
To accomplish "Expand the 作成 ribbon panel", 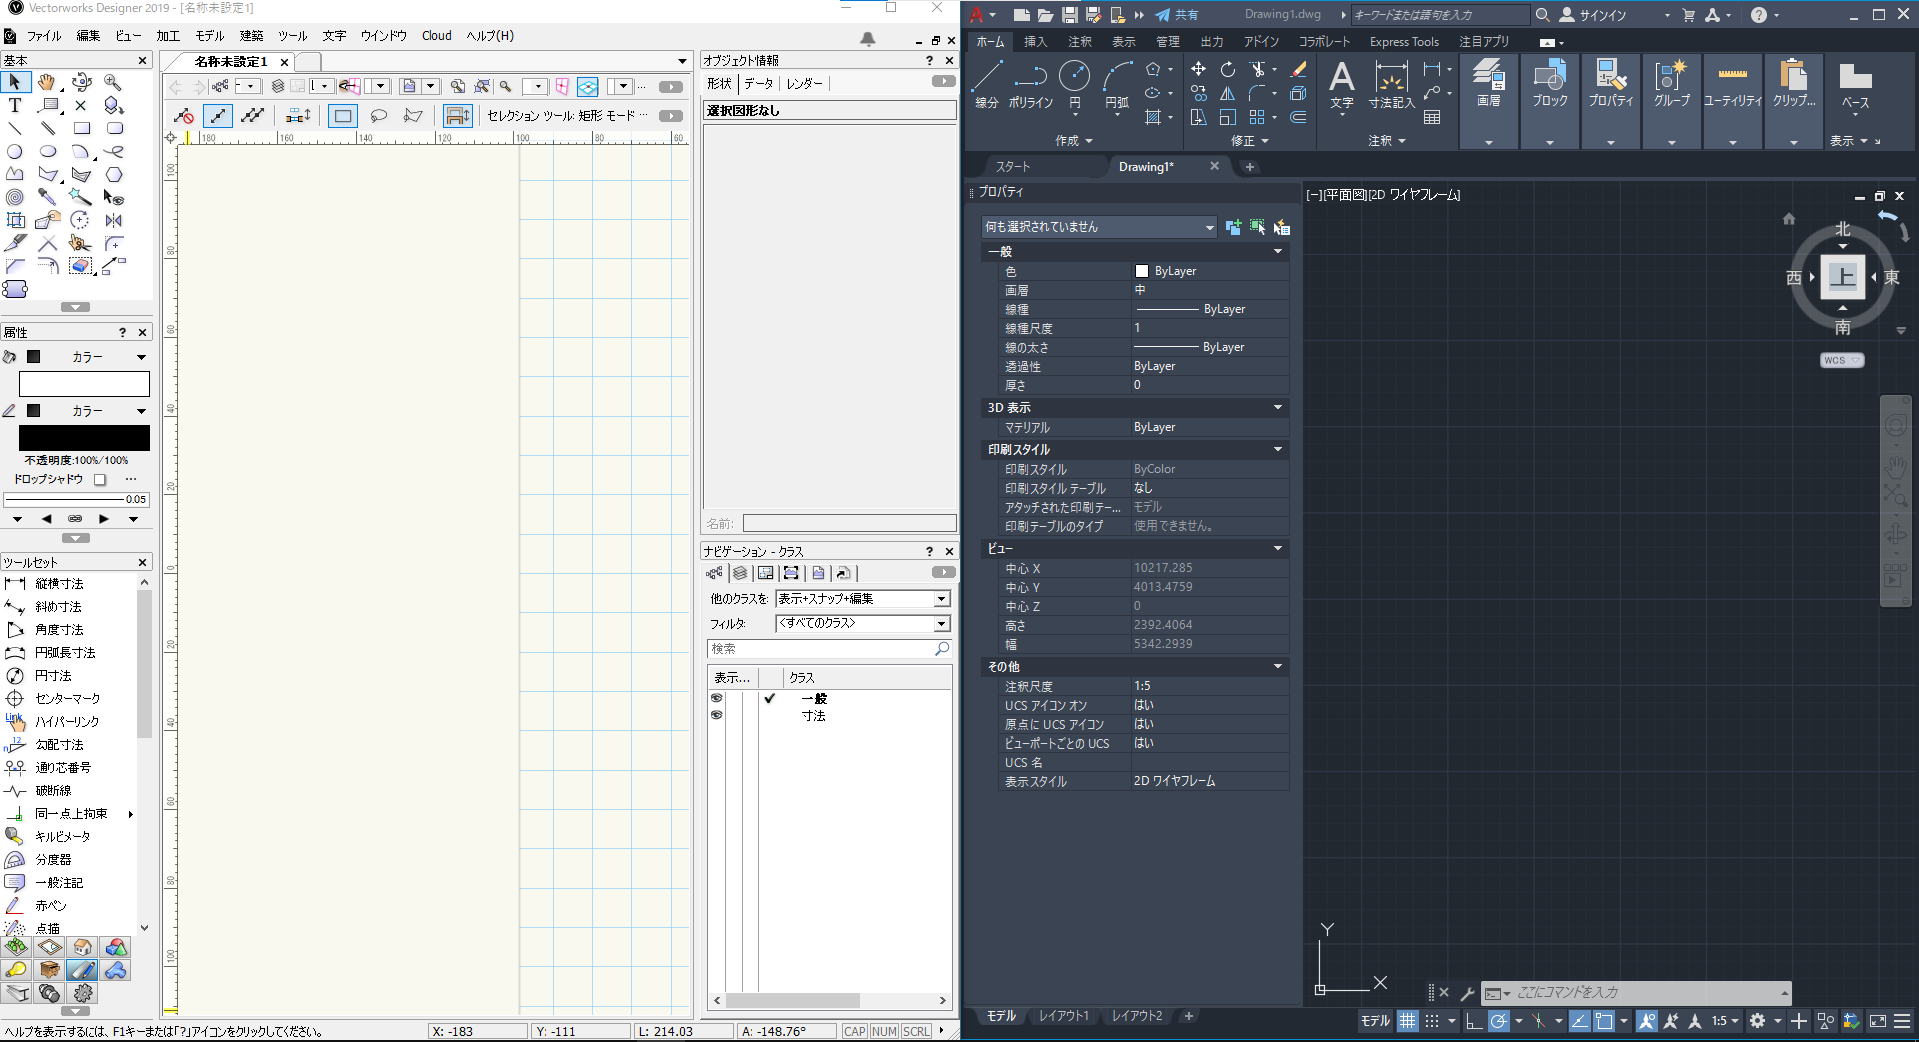I will point(1074,141).
